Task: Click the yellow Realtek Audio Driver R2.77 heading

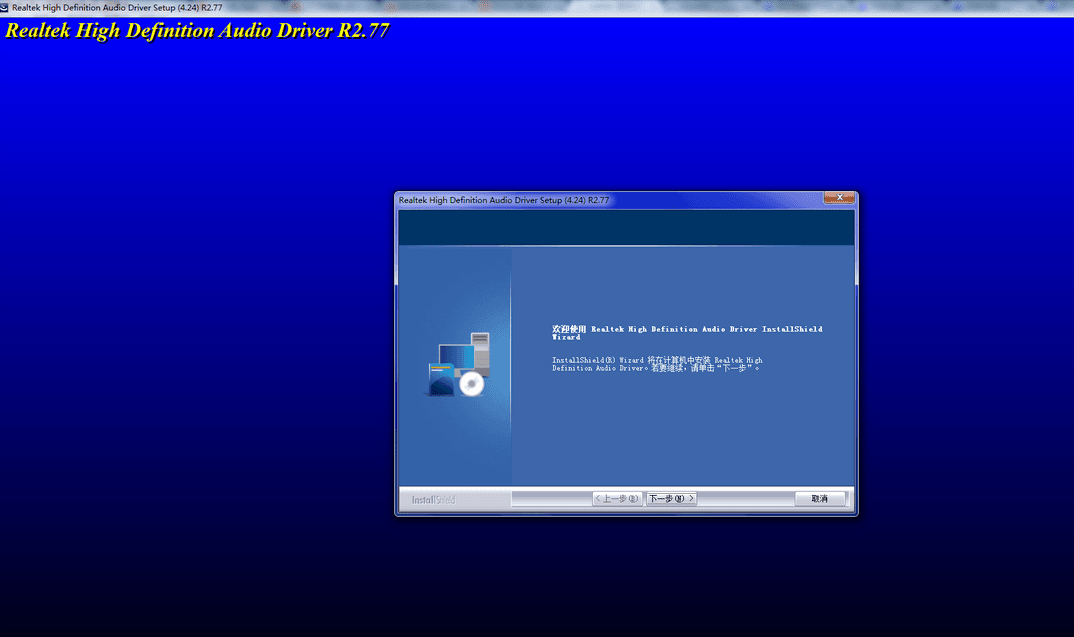Action: point(197,30)
